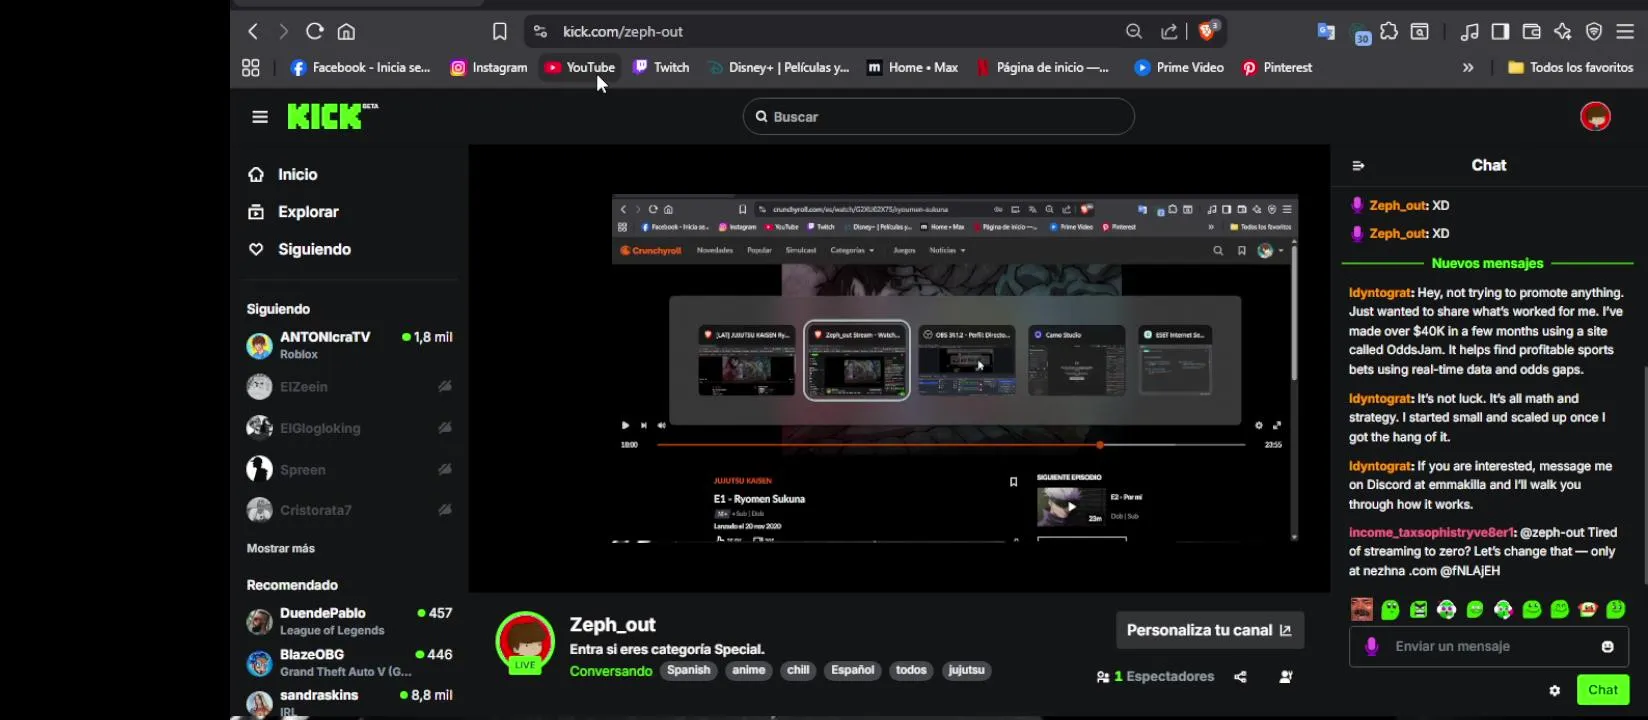Insert the first red-face emote in chat

pyautogui.click(x=1362, y=609)
